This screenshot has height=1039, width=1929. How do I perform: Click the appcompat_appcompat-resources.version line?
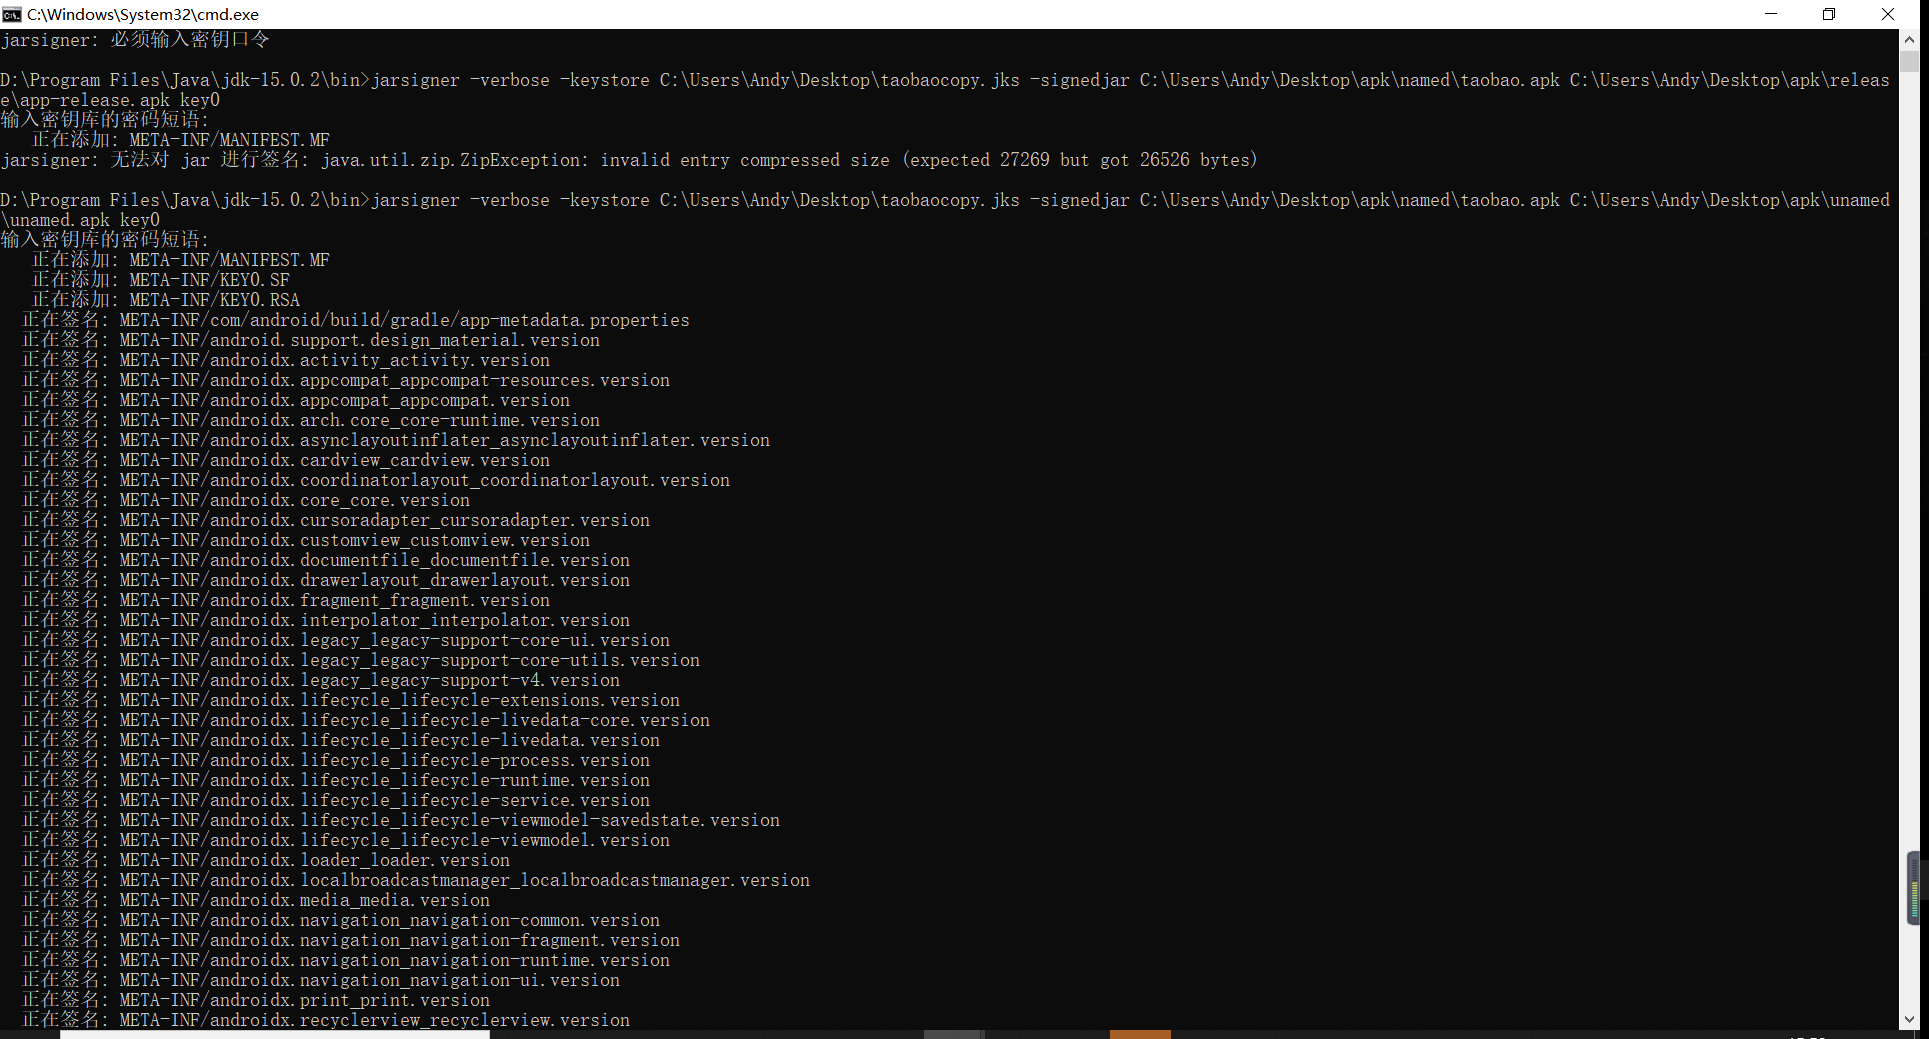[x=346, y=380]
